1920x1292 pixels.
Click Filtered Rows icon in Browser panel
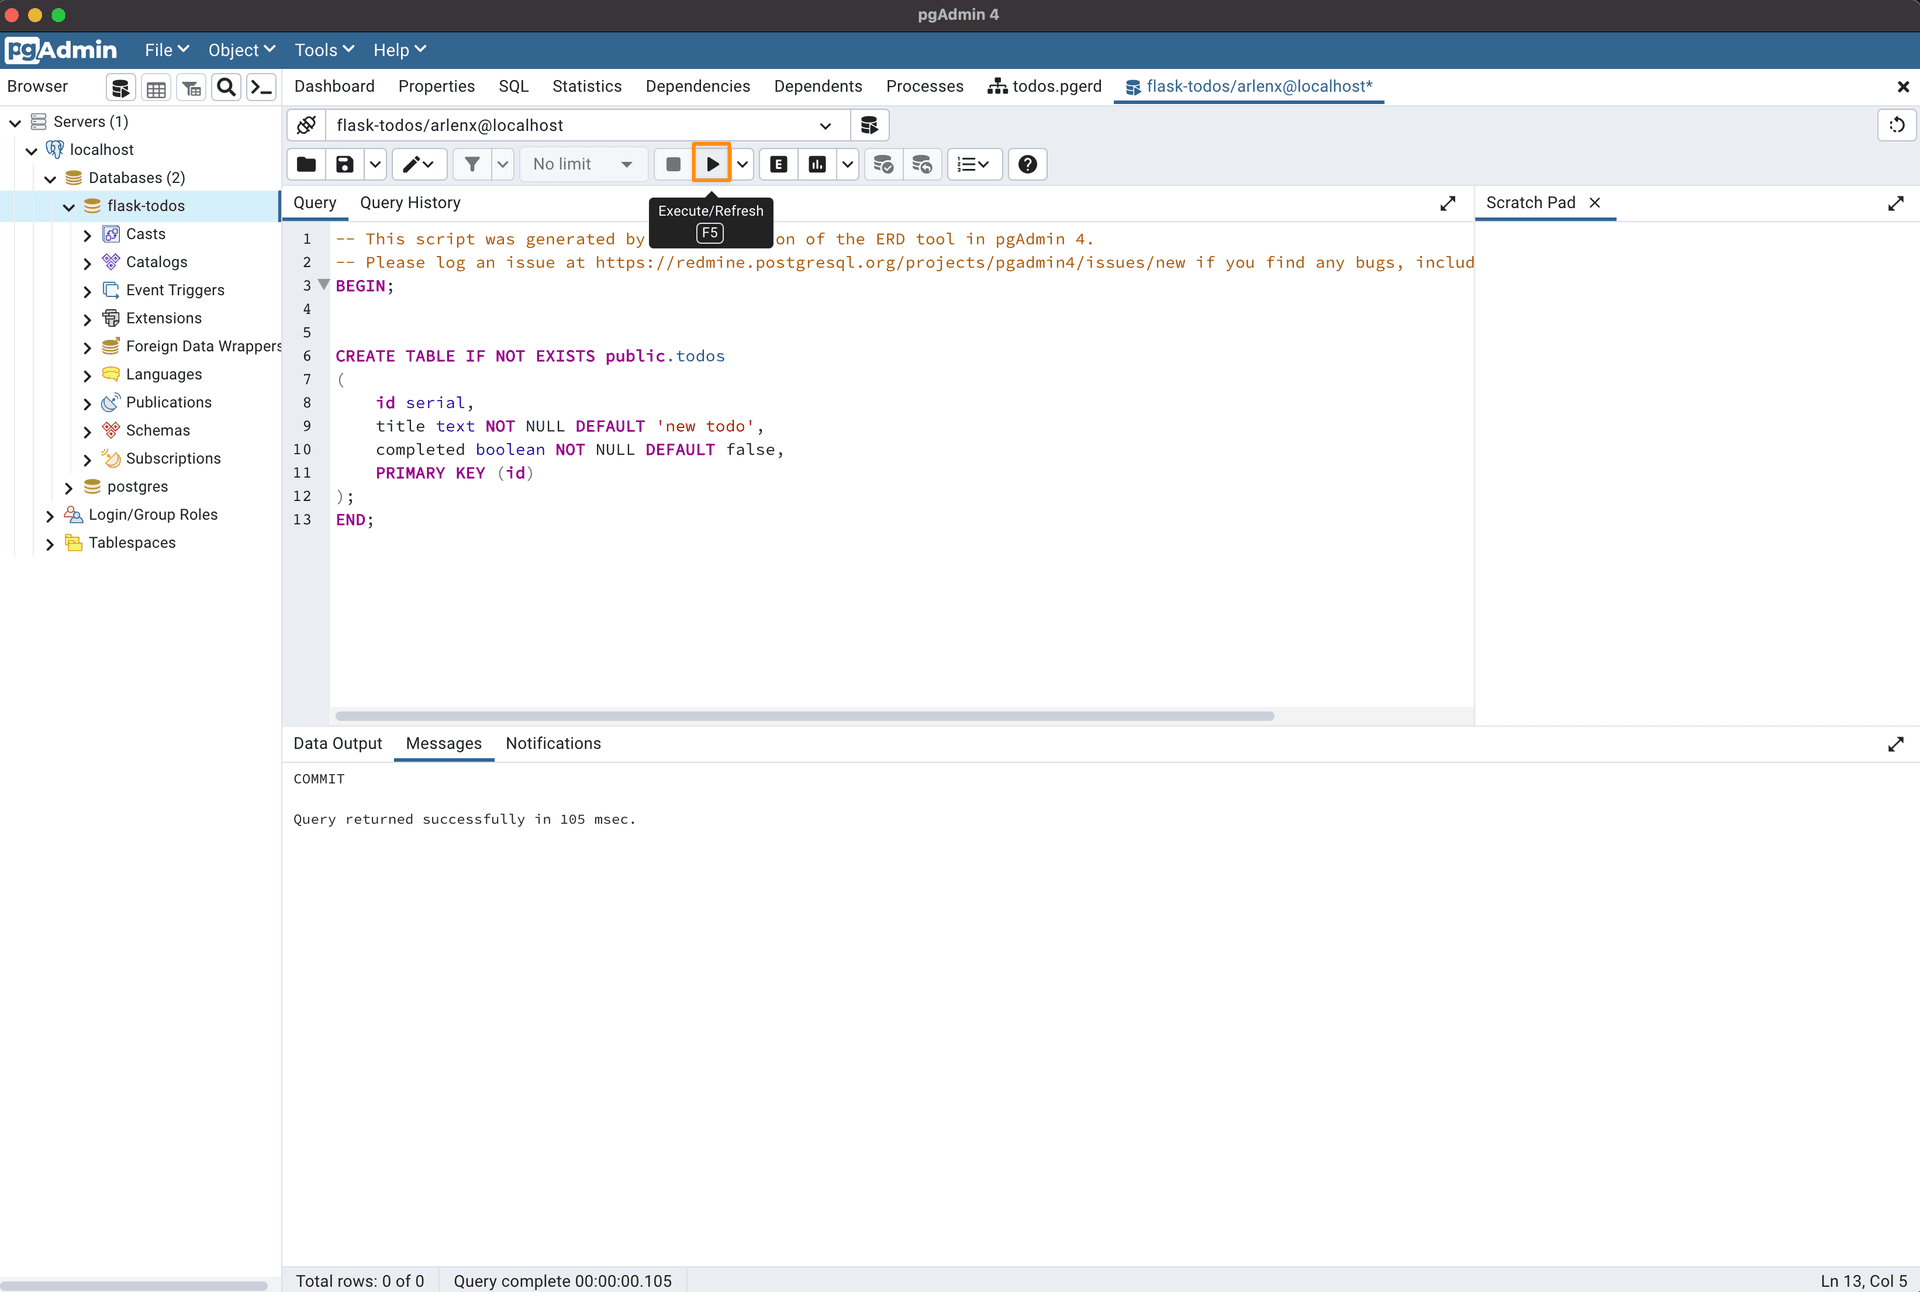tap(191, 88)
